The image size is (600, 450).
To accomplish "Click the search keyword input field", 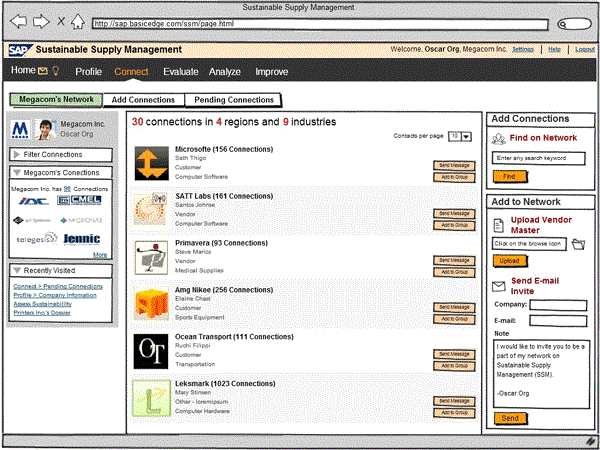I will click(x=538, y=158).
